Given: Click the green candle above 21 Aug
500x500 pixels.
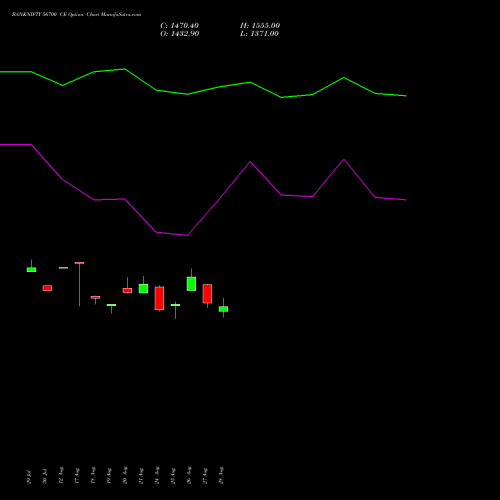Looking at the screenshot, I should 143,289.
